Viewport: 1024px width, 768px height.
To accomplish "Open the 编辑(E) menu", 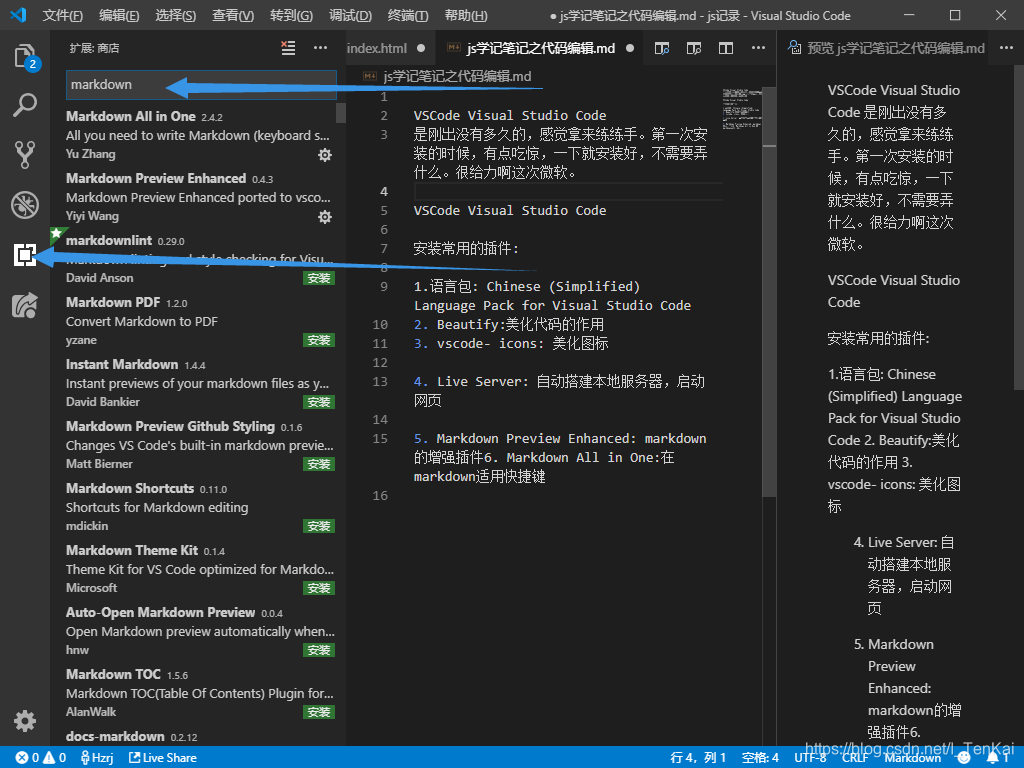I will click(119, 15).
